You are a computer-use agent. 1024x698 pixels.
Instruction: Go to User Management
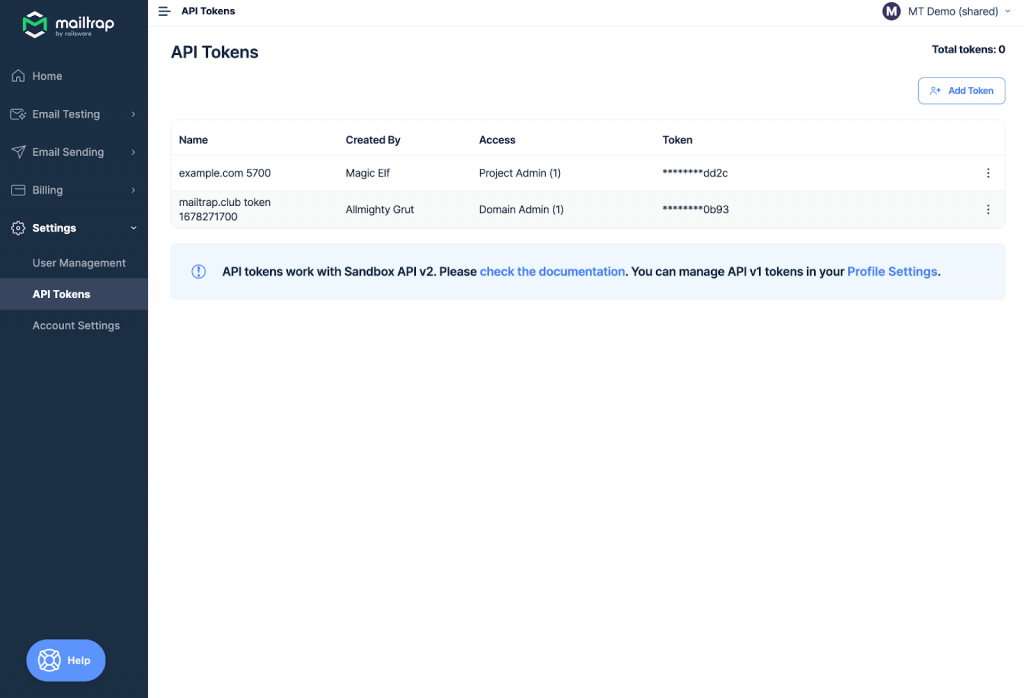(80, 262)
